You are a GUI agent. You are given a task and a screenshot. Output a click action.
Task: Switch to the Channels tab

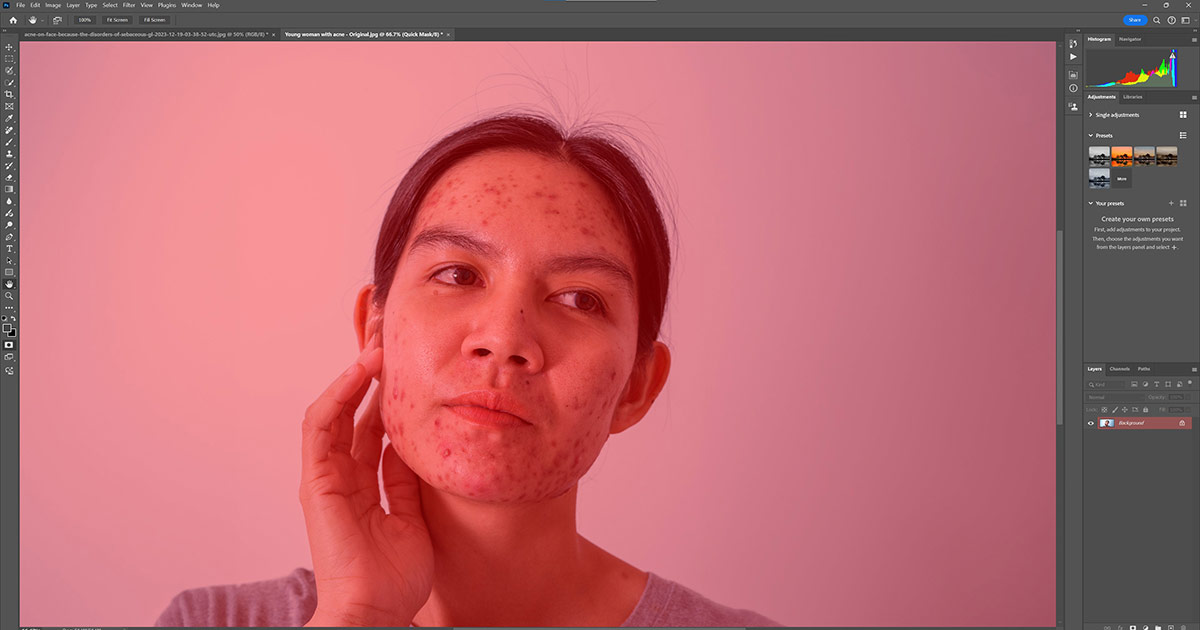coord(1122,369)
